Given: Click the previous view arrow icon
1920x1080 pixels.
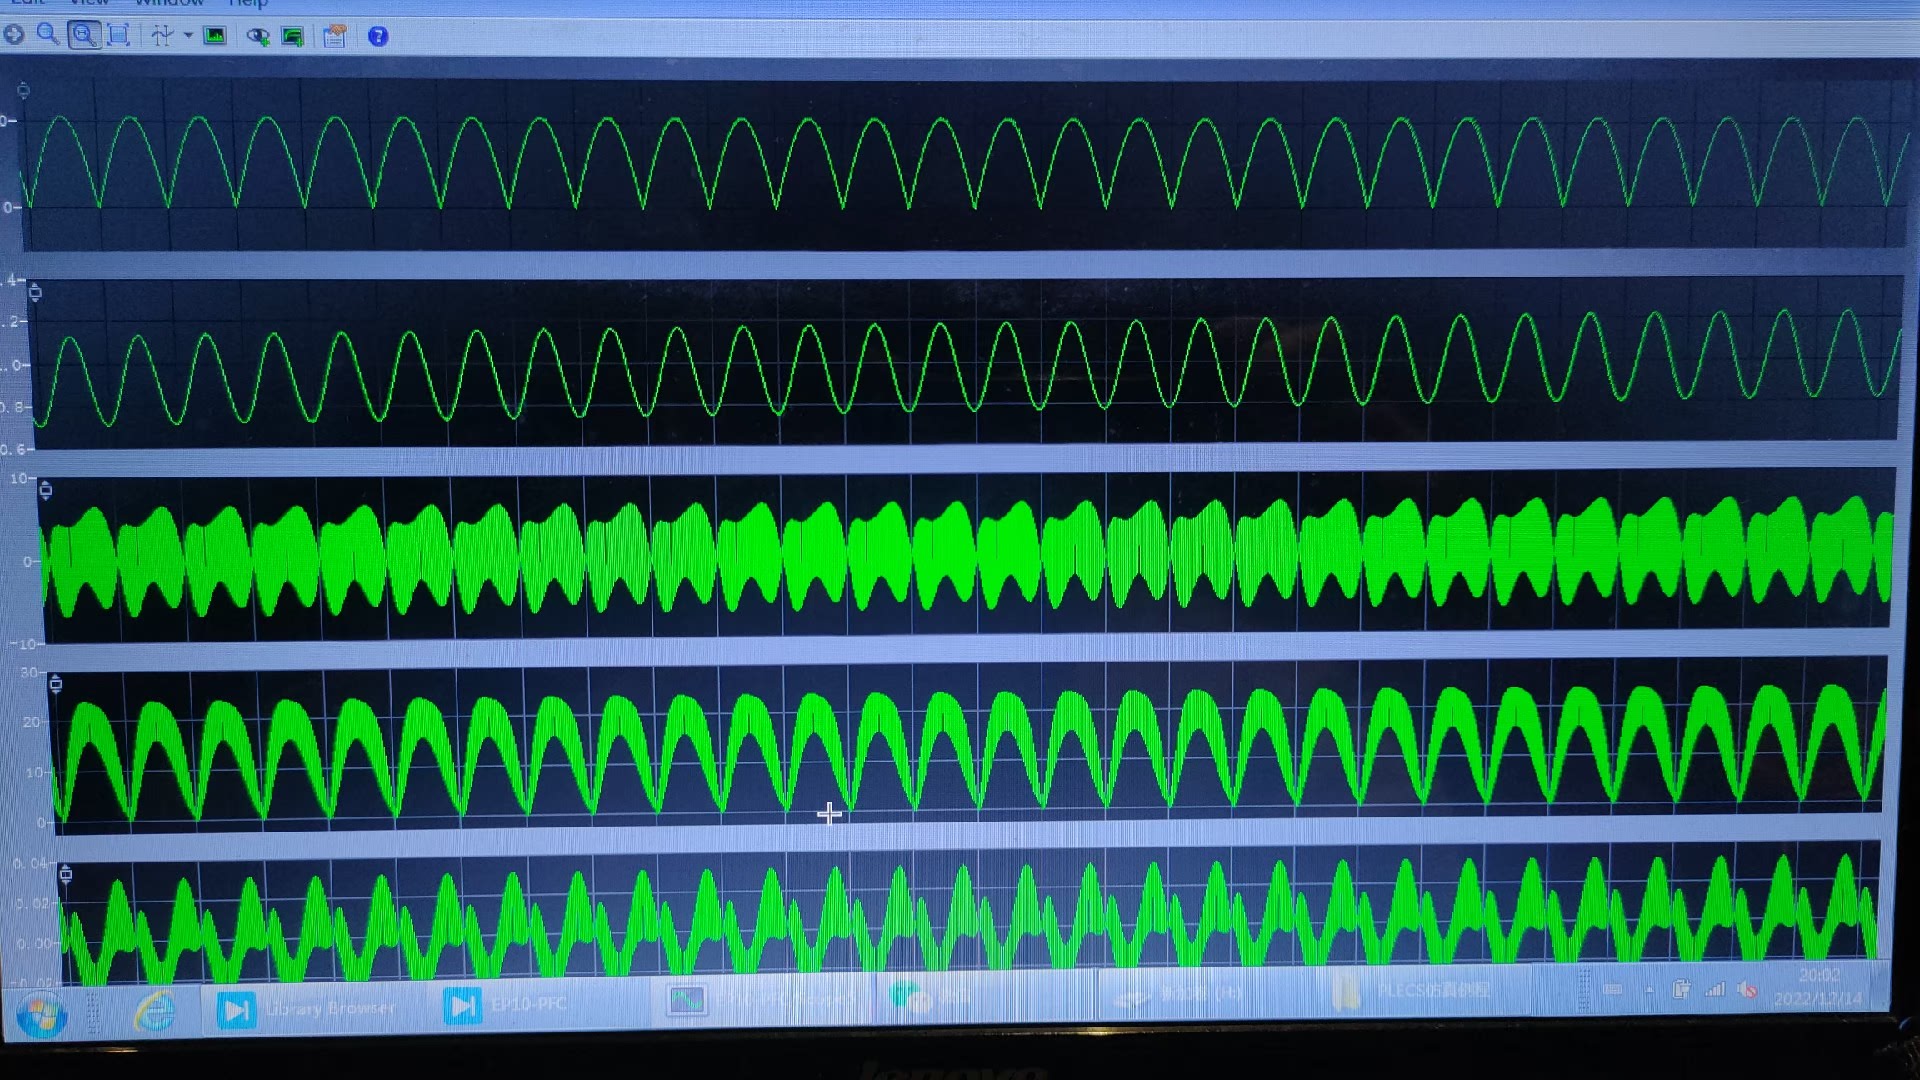Looking at the screenshot, I should (14, 35).
